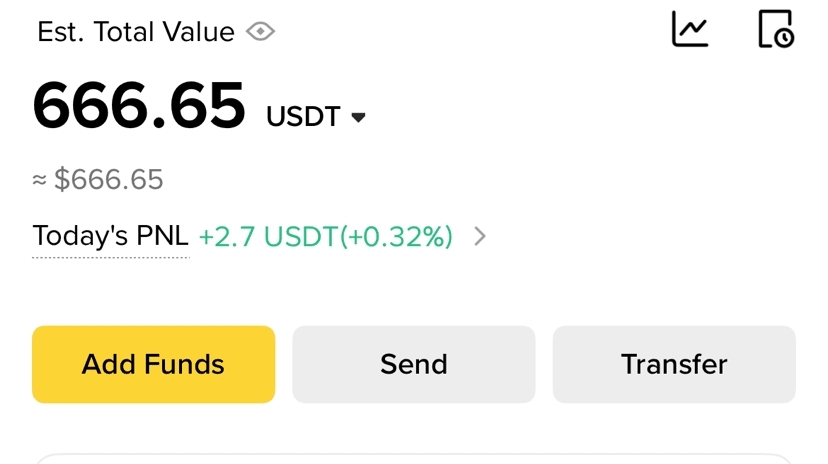This screenshot has width=828, height=464.
Task: Hide balance with the eye icon
Action: point(260,32)
